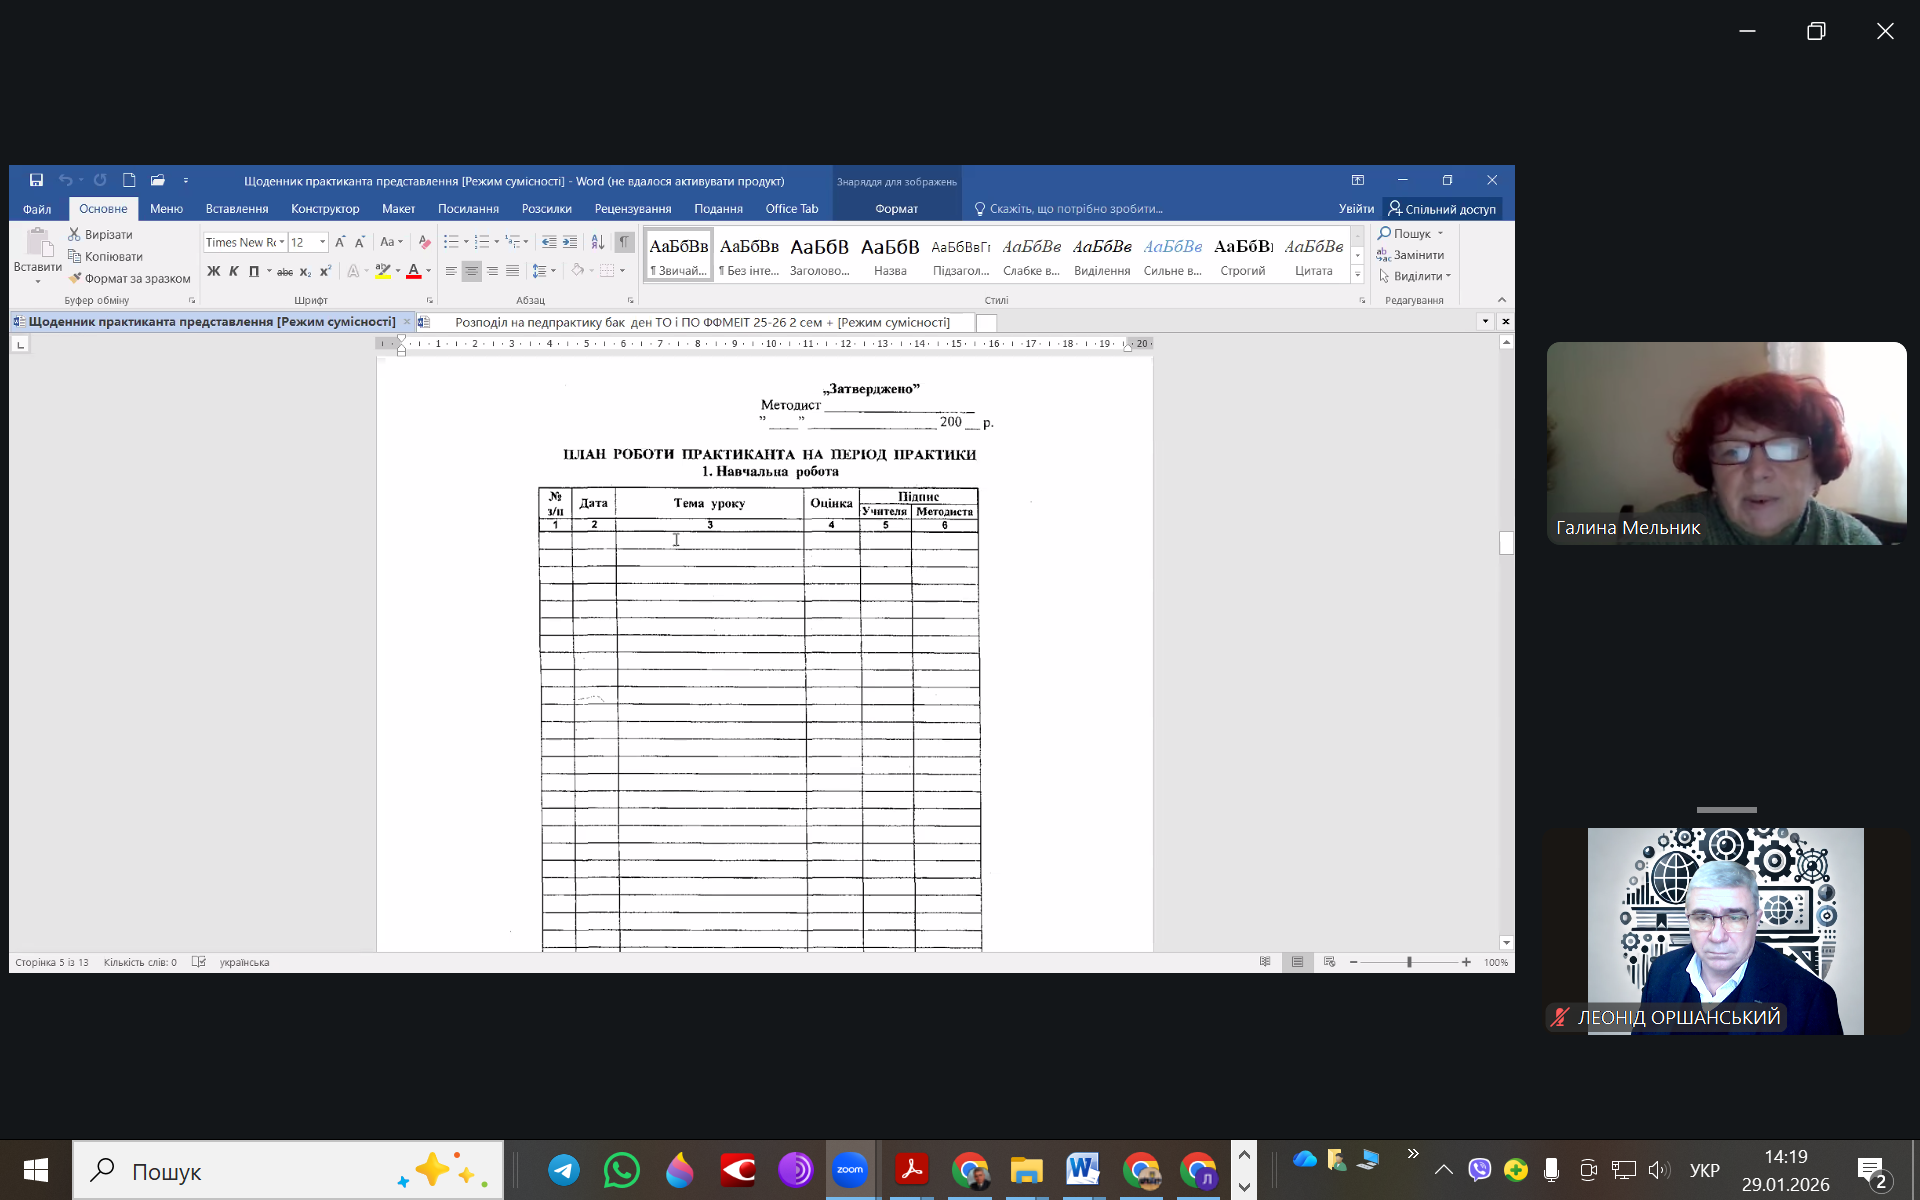The width and height of the screenshot is (1920, 1200).
Task: Click the Bold (Ж) formatting icon
Action: pos(213,271)
